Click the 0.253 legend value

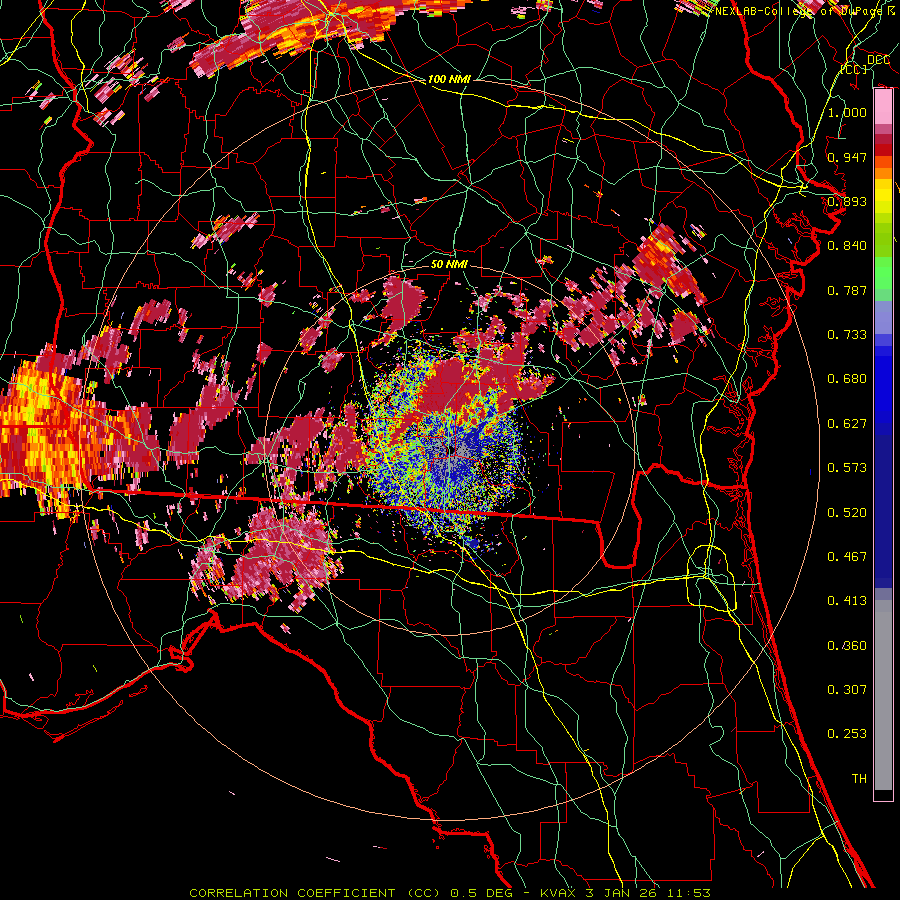tap(847, 734)
